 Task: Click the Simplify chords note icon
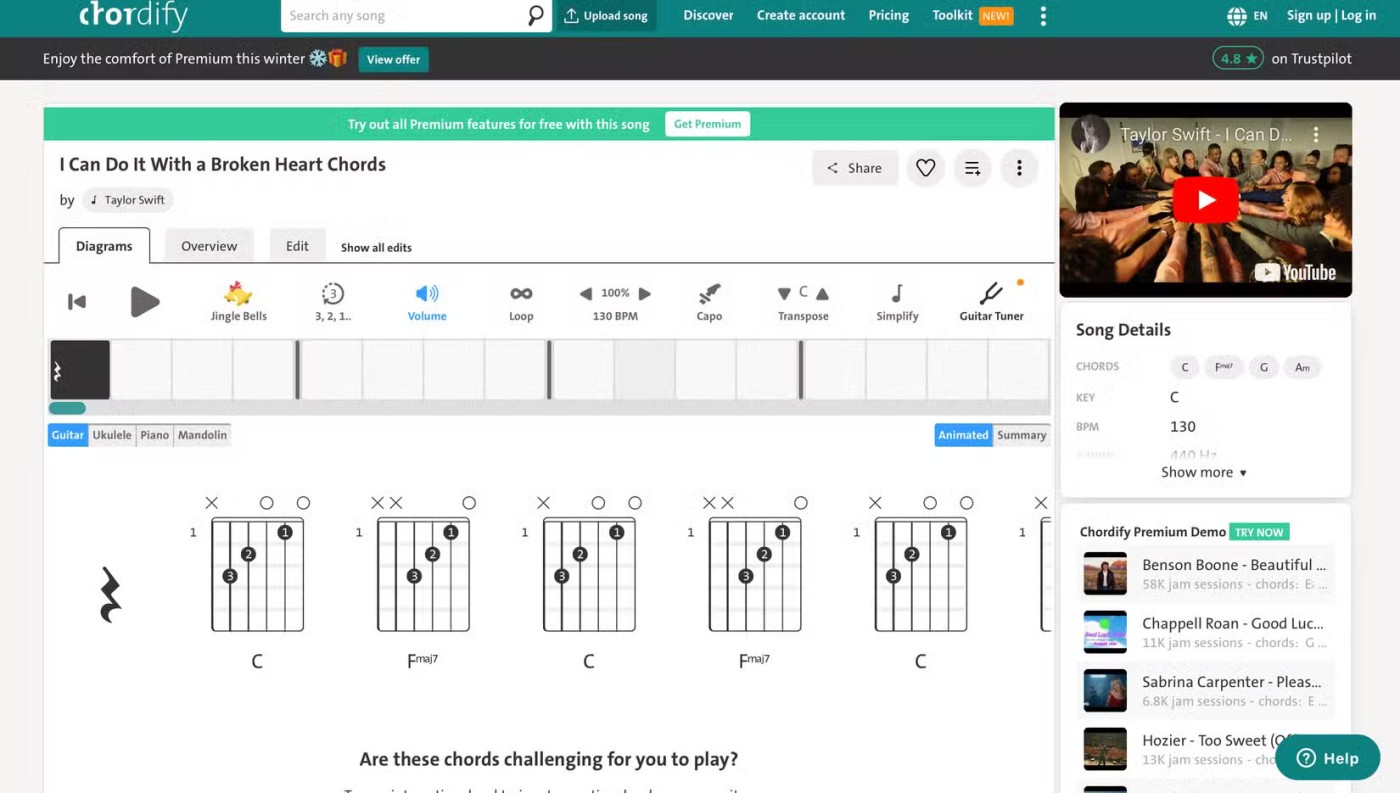tap(897, 294)
